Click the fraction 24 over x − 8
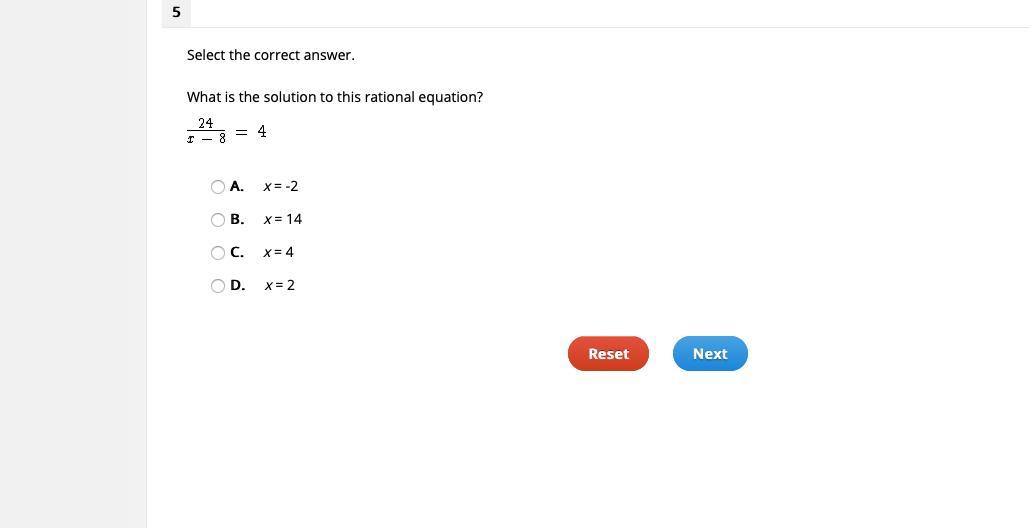The image size is (1029, 528). [x=206, y=131]
